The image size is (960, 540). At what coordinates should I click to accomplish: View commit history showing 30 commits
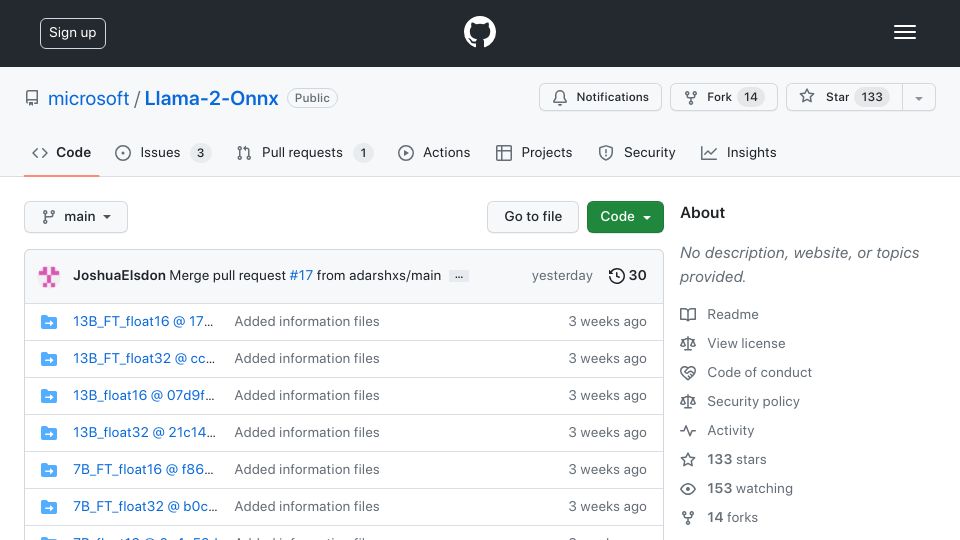click(x=628, y=276)
